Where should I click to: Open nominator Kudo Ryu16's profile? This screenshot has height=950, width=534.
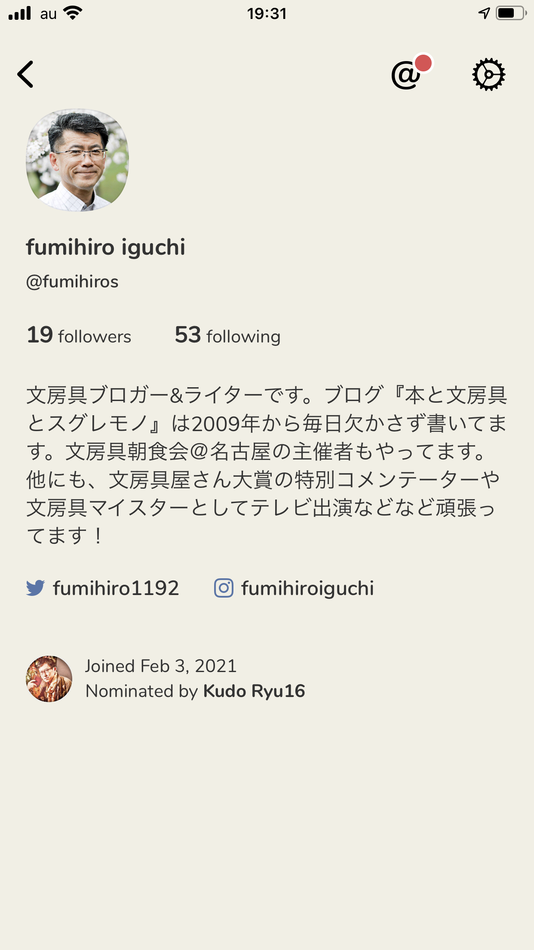(254, 691)
